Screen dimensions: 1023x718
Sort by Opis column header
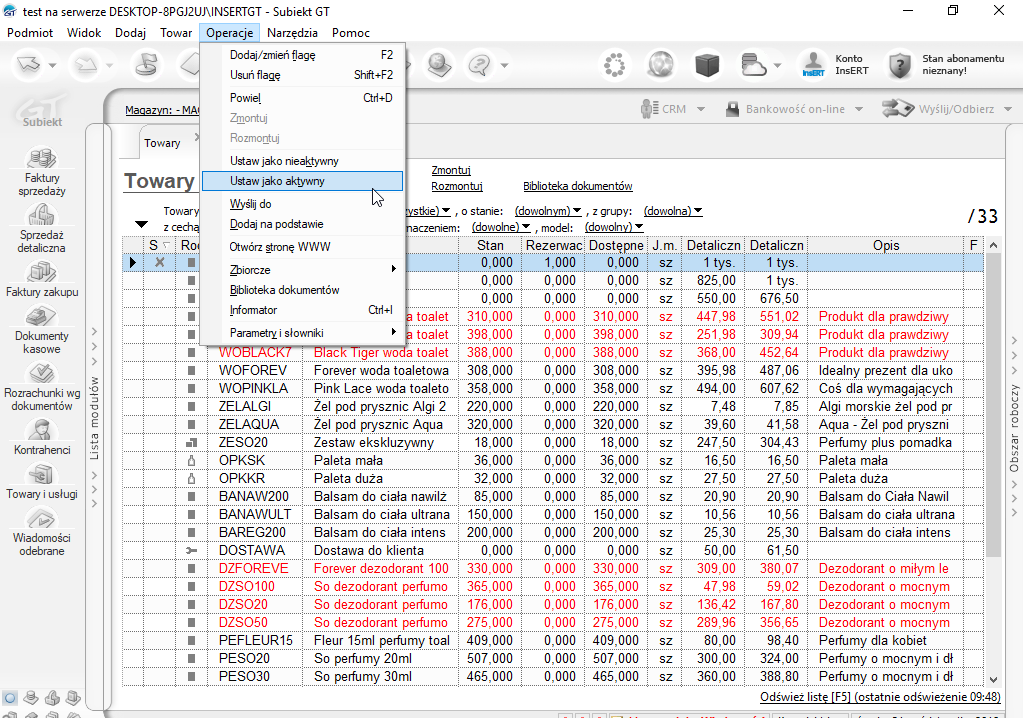[886, 245]
